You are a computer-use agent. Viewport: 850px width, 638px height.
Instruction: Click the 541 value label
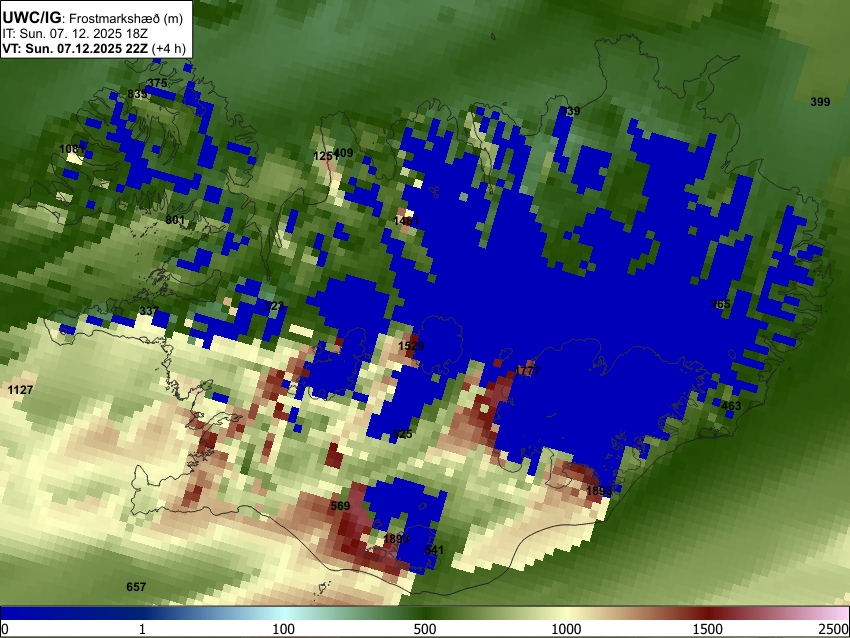[434, 550]
